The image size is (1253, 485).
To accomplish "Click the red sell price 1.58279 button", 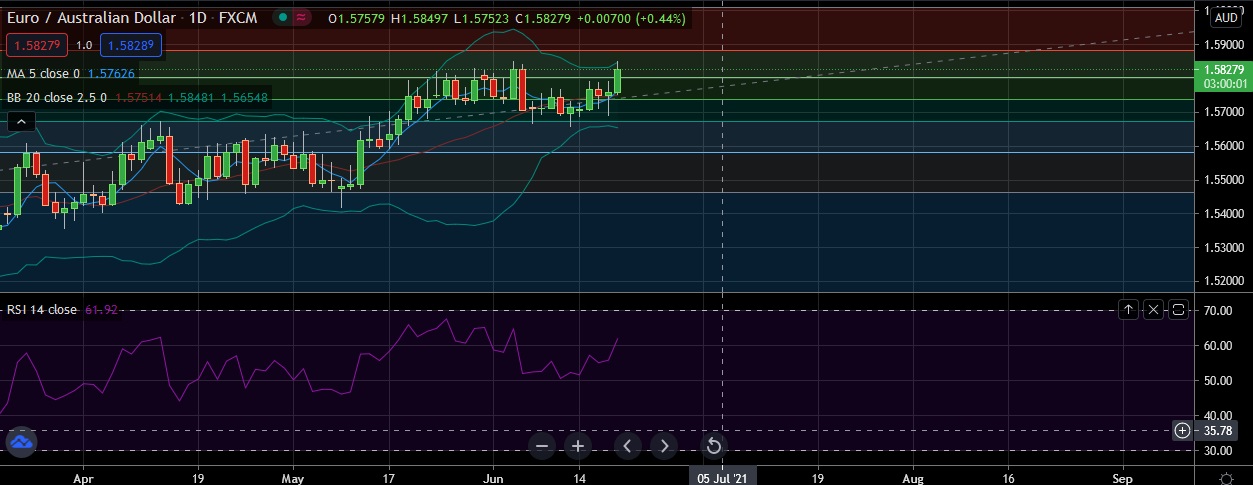I will (x=36, y=45).
